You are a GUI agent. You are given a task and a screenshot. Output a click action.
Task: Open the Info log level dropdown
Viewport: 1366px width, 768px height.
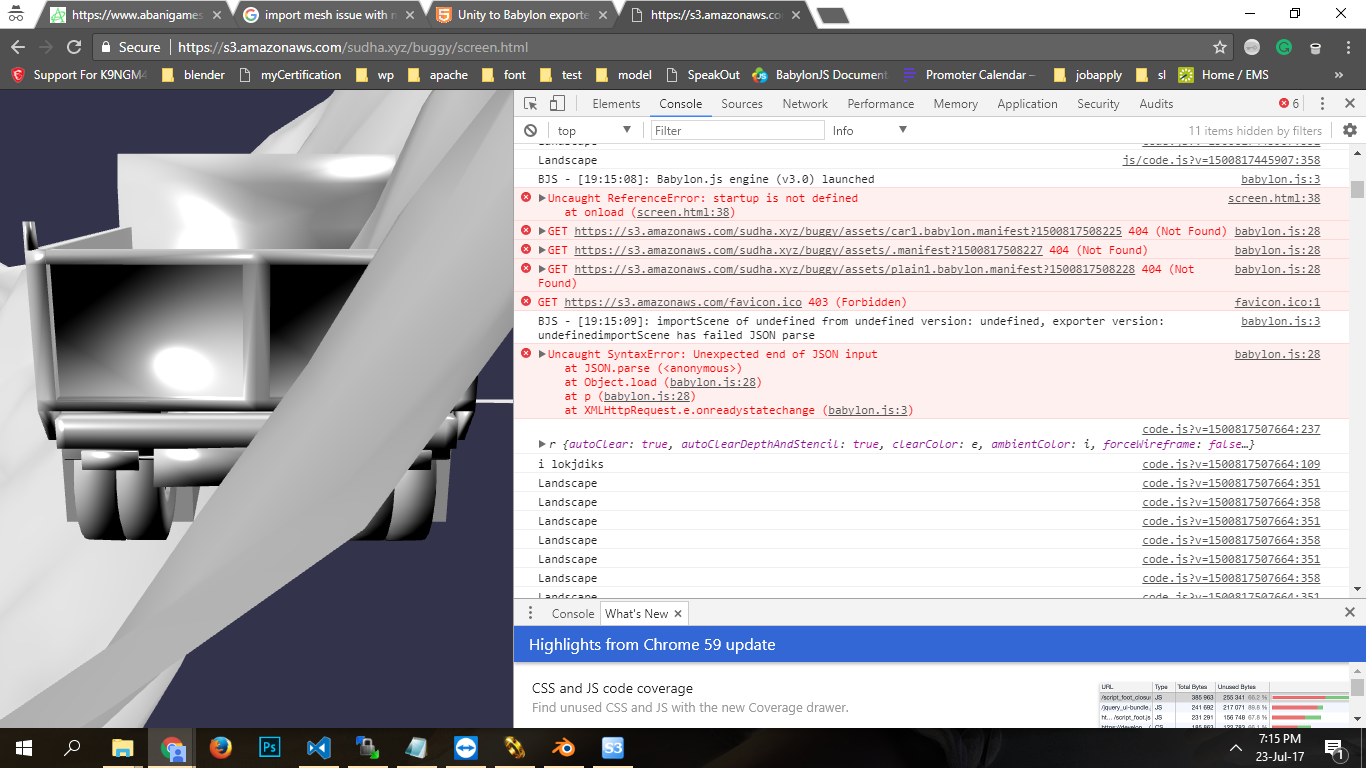(x=868, y=130)
